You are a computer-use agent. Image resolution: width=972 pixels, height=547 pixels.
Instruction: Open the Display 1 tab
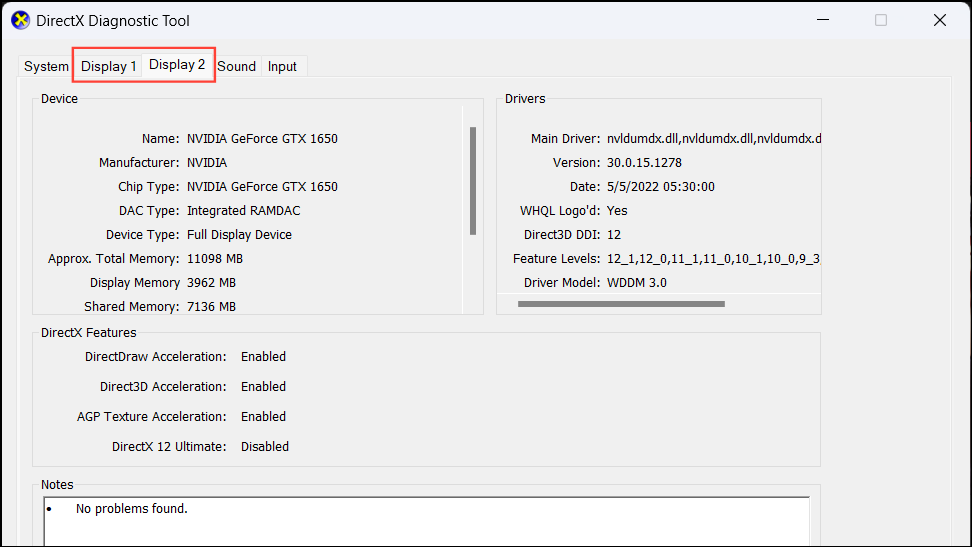click(x=108, y=66)
